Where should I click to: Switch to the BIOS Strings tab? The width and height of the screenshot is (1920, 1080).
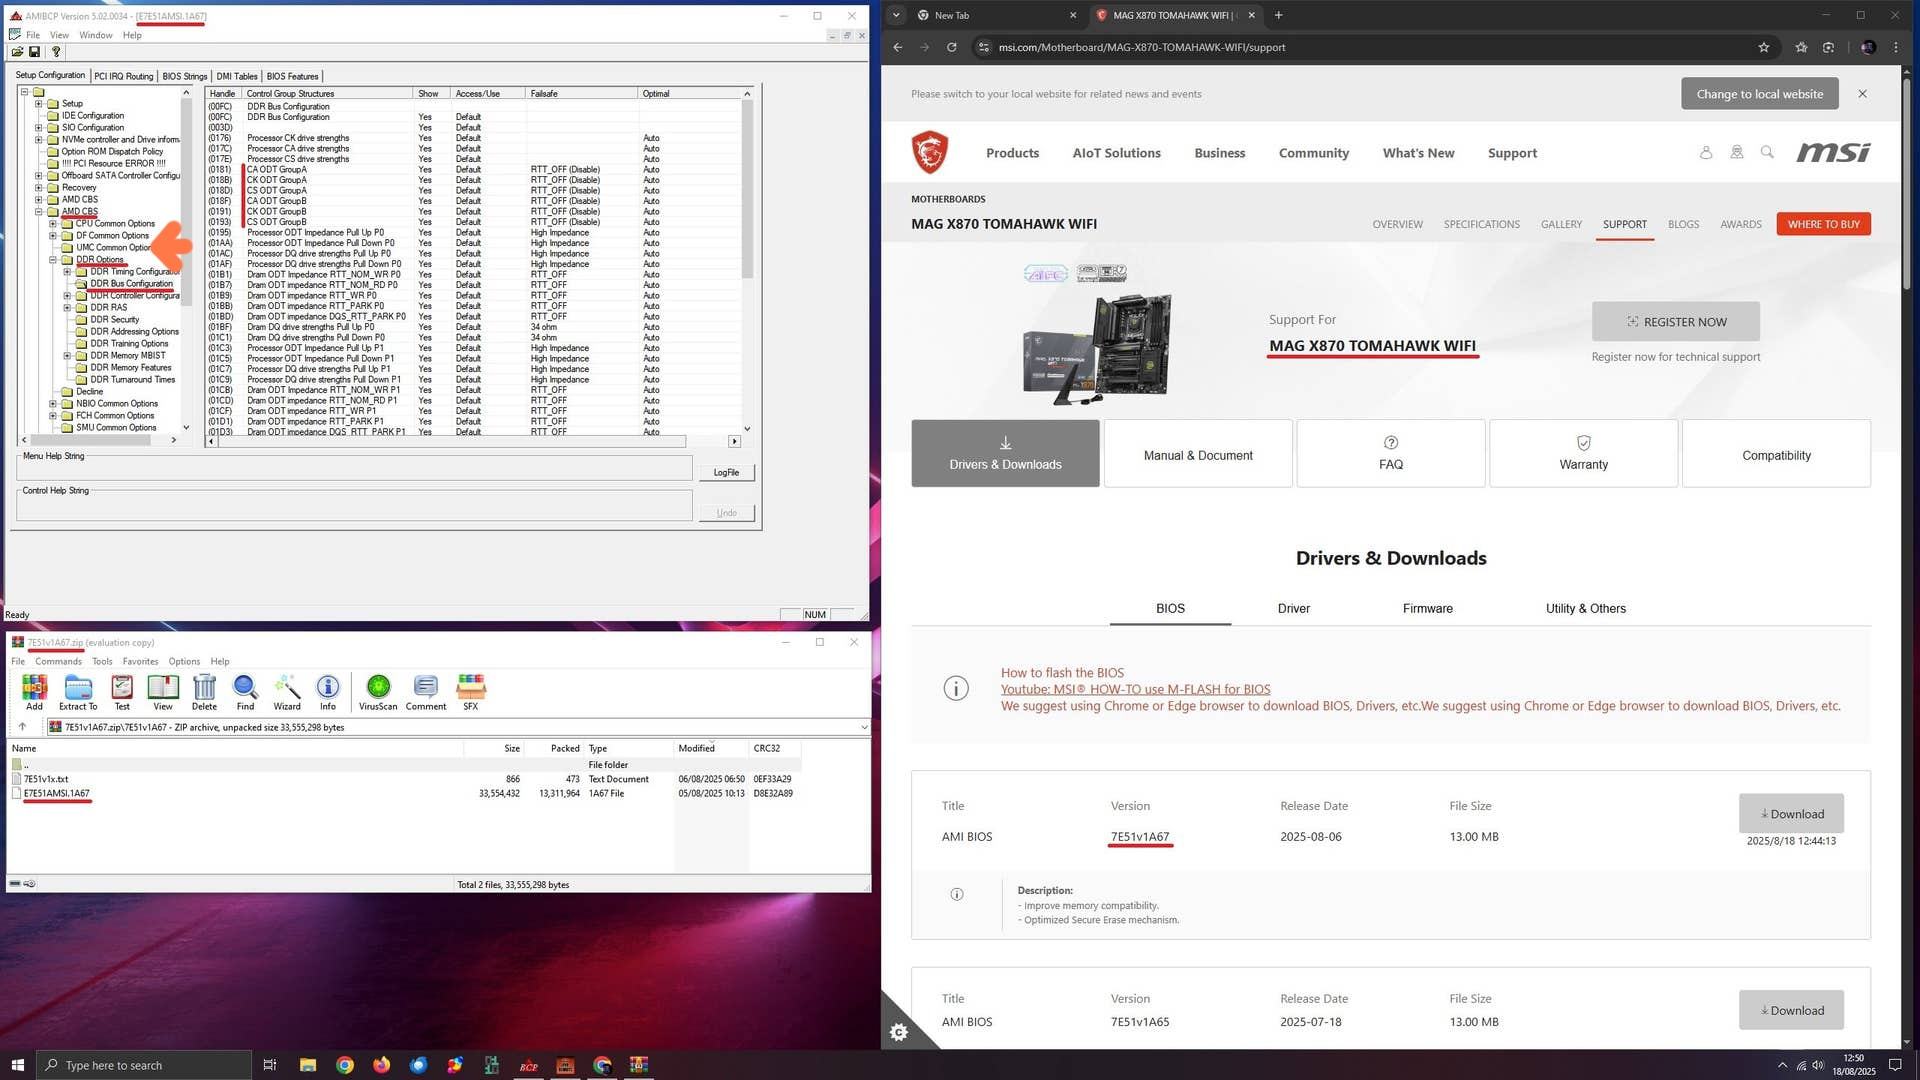[x=184, y=76]
